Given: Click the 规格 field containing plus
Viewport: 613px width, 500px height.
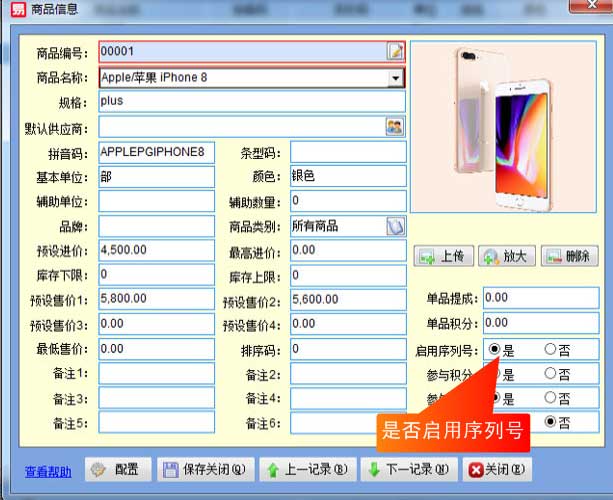Looking at the screenshot, I should pyautogui.click(x=251, y=102).
